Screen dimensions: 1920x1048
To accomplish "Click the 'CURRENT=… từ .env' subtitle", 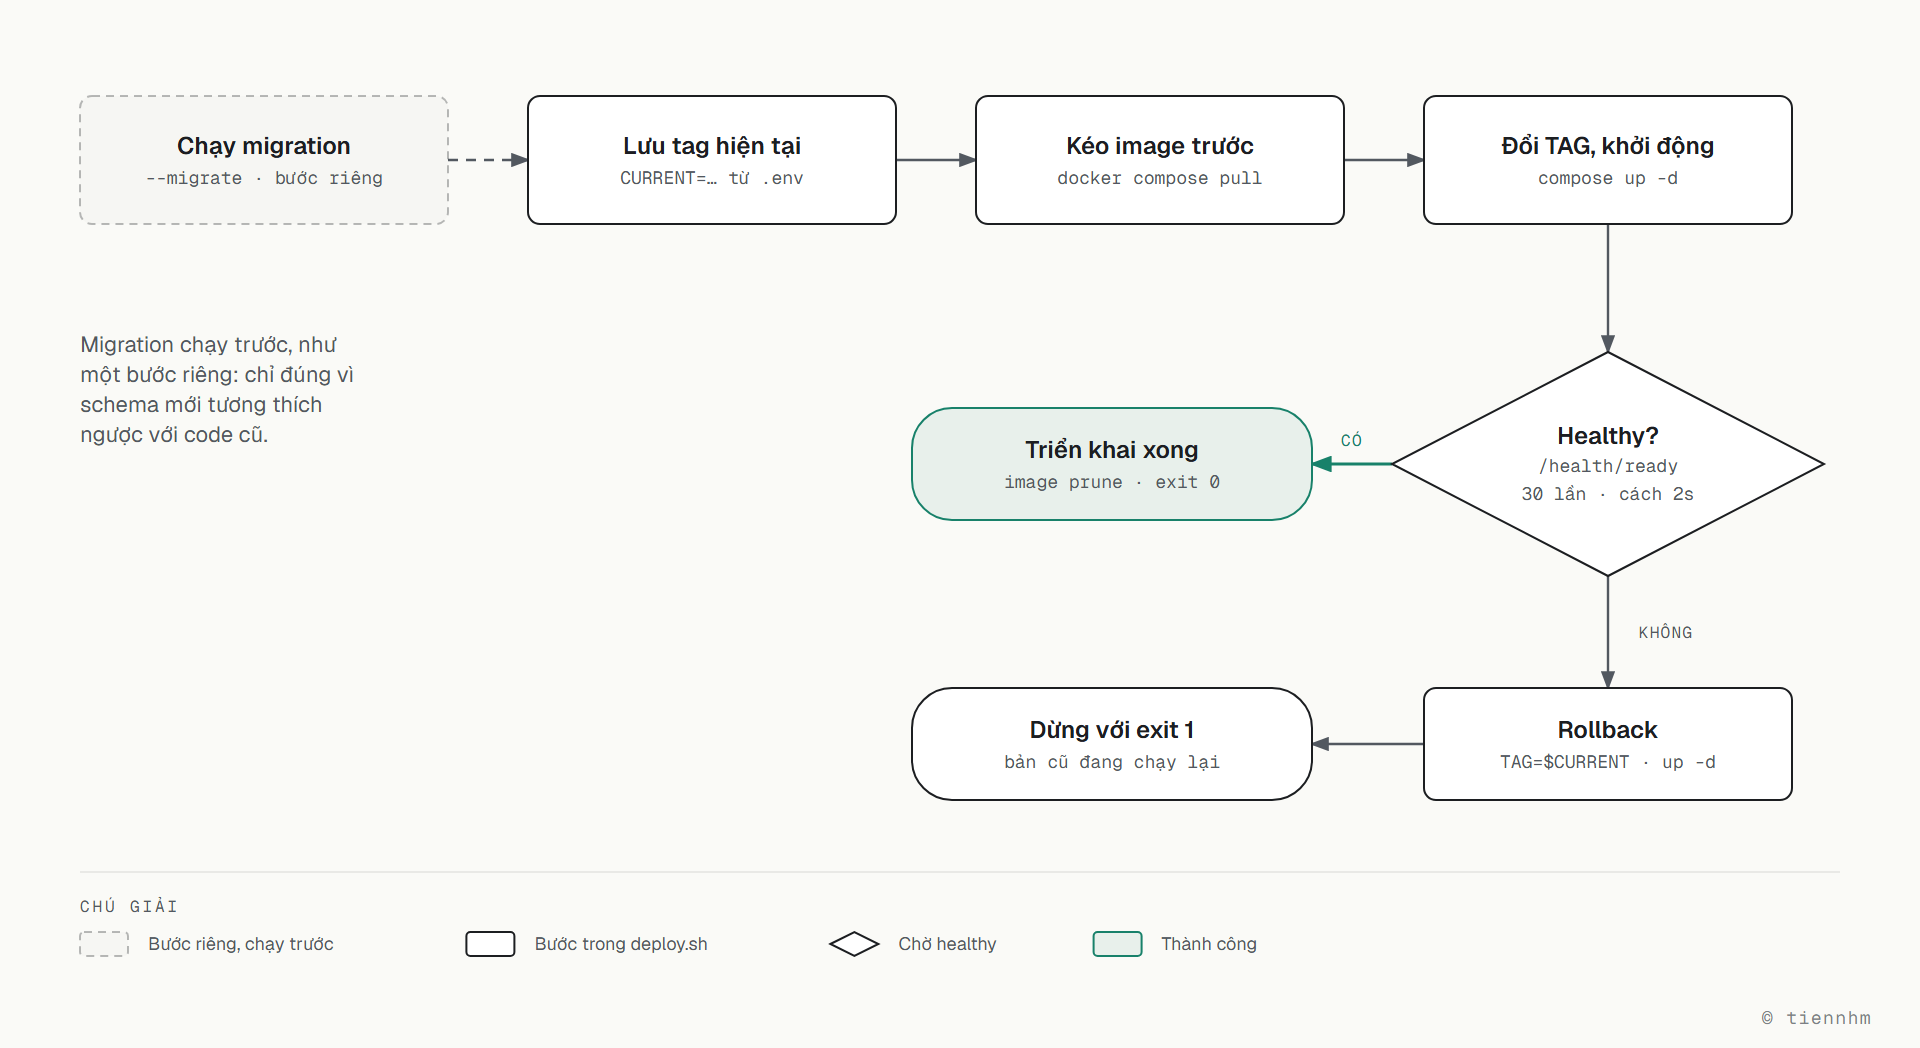I will click(712, 178).
